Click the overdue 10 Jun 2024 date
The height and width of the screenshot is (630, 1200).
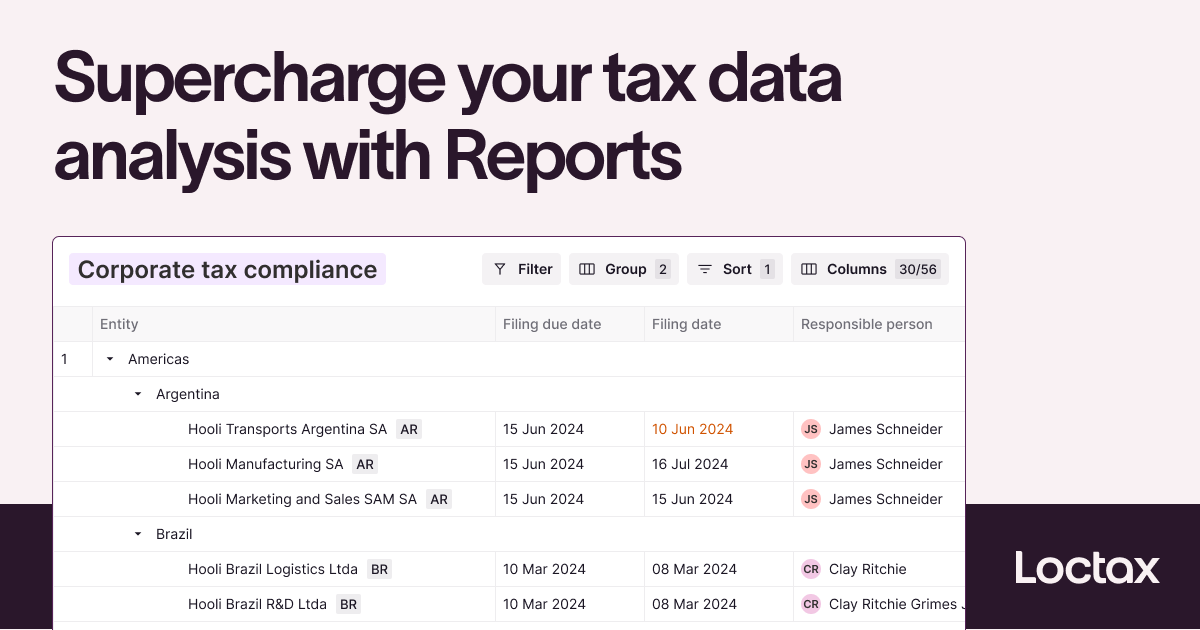tap(692, 429)
